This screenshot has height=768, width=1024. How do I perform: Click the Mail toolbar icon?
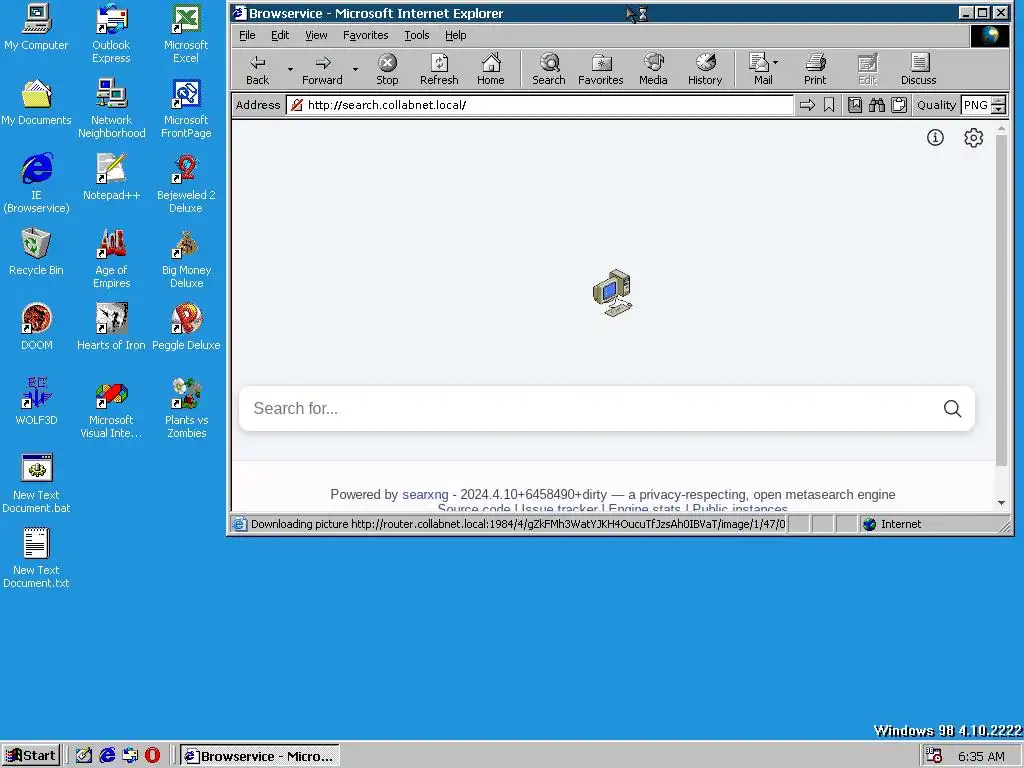pyautogui.click(x=760, y=69)
